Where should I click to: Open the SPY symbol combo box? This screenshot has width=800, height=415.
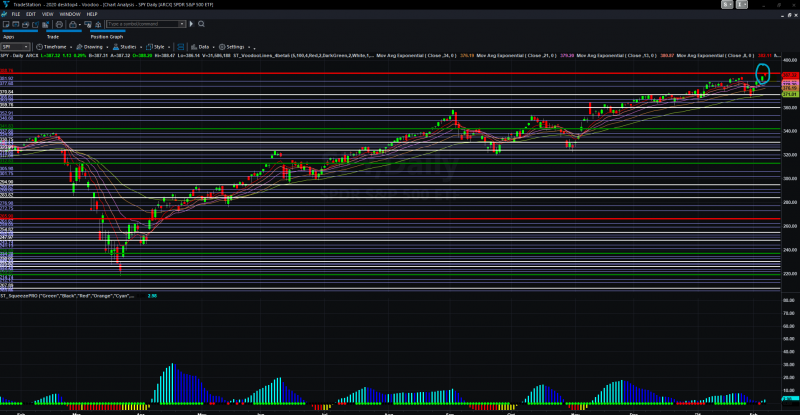coord(26,47)
